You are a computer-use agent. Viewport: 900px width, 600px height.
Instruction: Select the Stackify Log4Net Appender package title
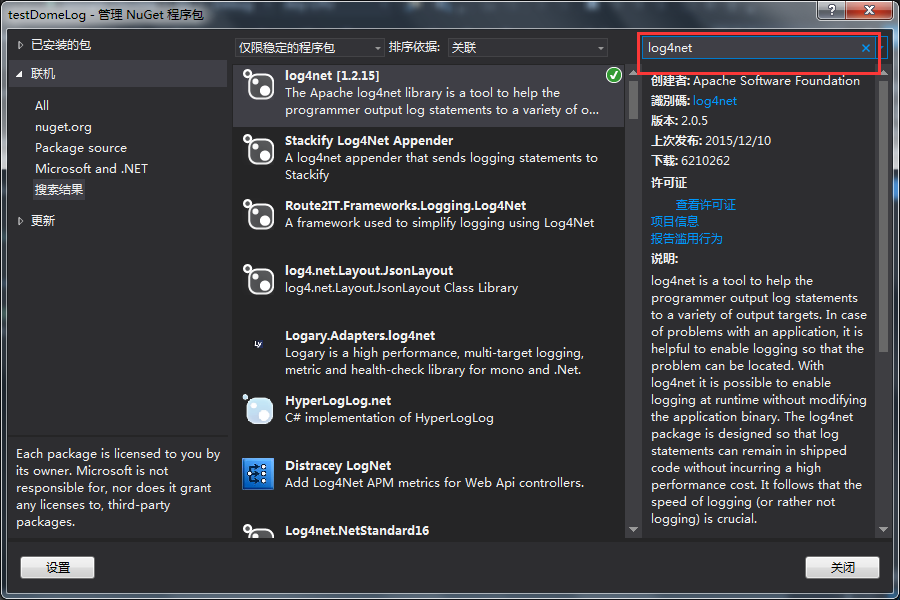point(369,141)
